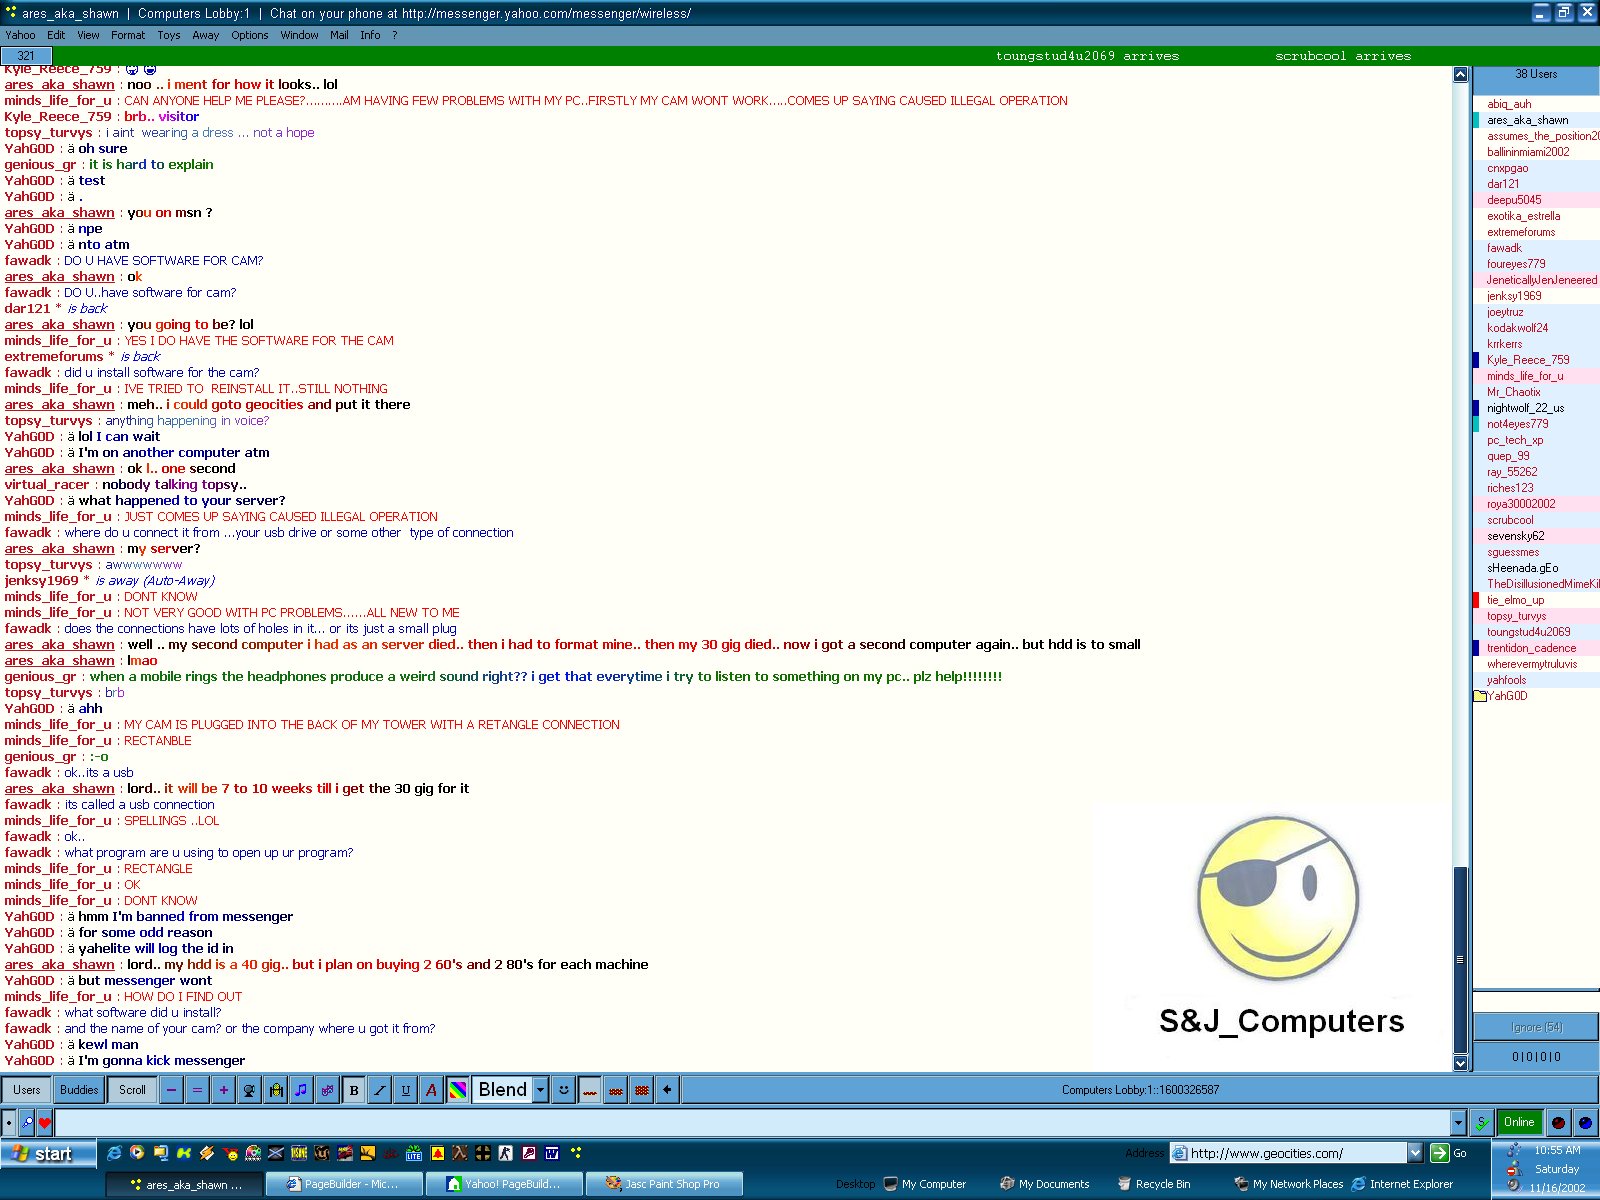Click the black left arrow toolbar button

pyautogui.click(x=668, y=1090)
